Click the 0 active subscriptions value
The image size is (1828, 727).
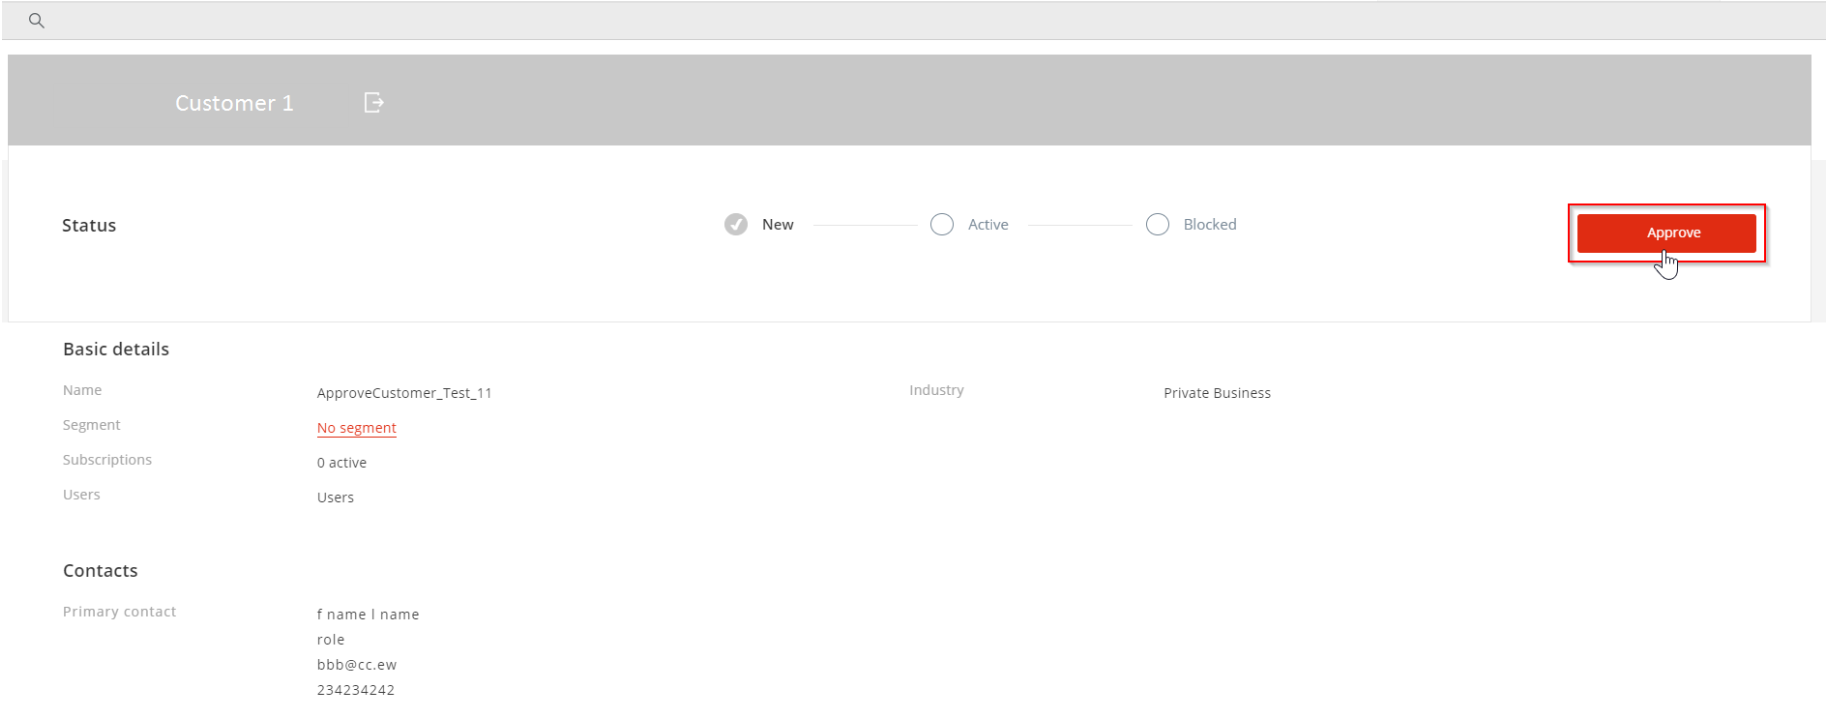click(342, 463)
